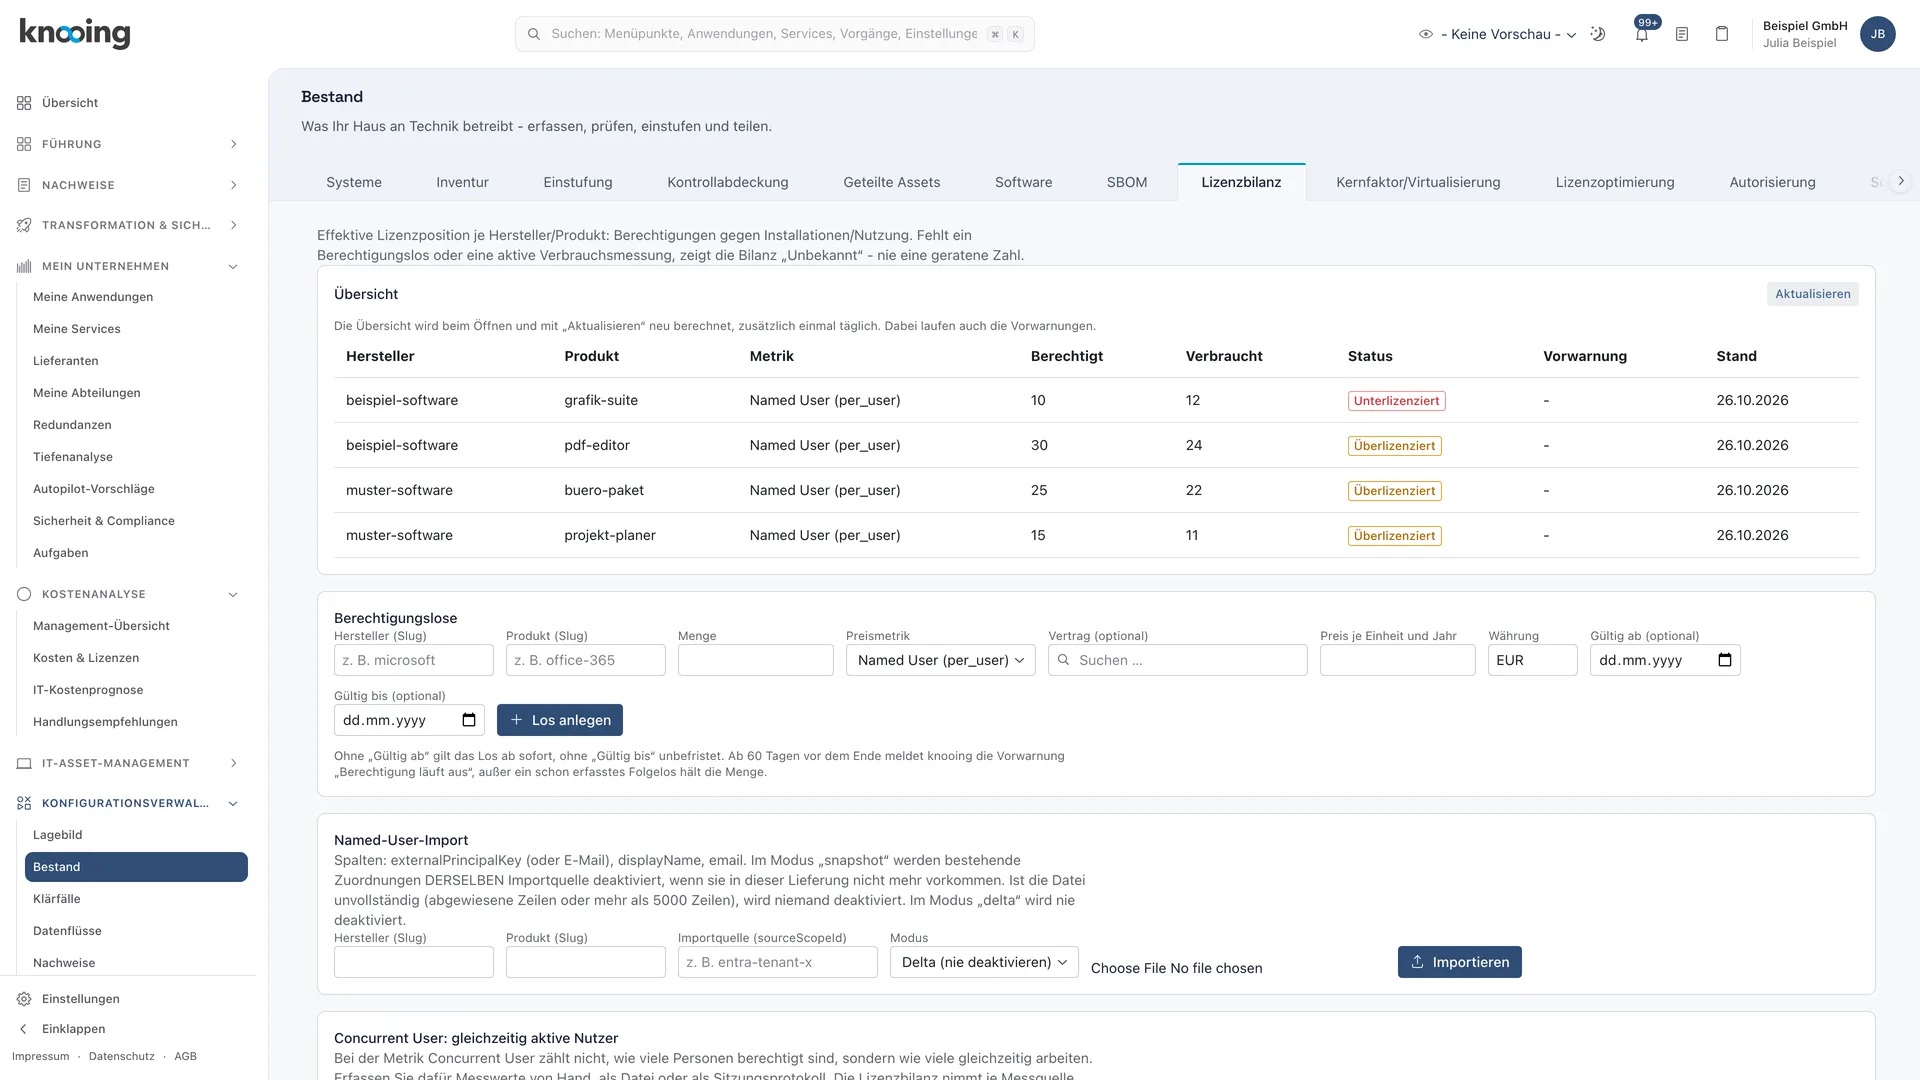Image resolution: width=1920 pixels, height=1080 pixels.
Task: Click the Importieren button
Action: 1459,962
